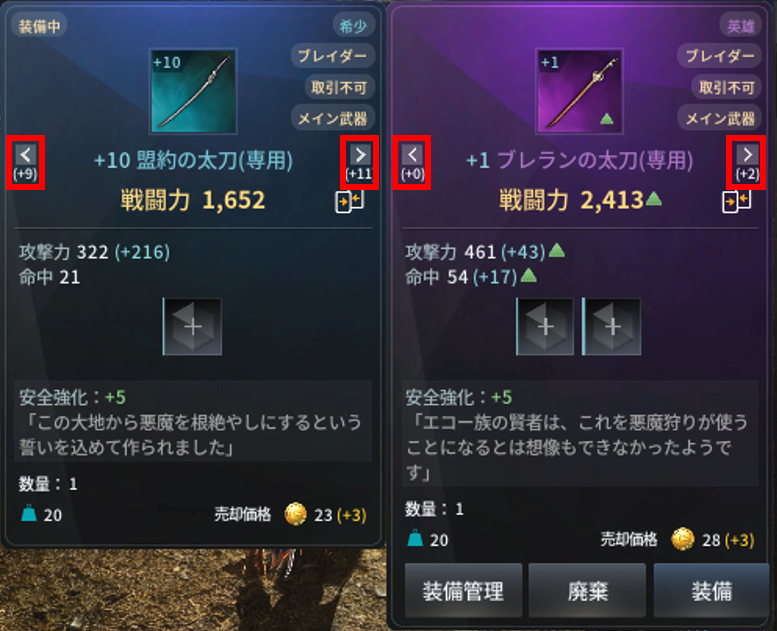The height and width of the screenshot is (631, 777).
Task: Click the +10 盟約の太刀 item thumbnail
Action: [x=193, y=91]
